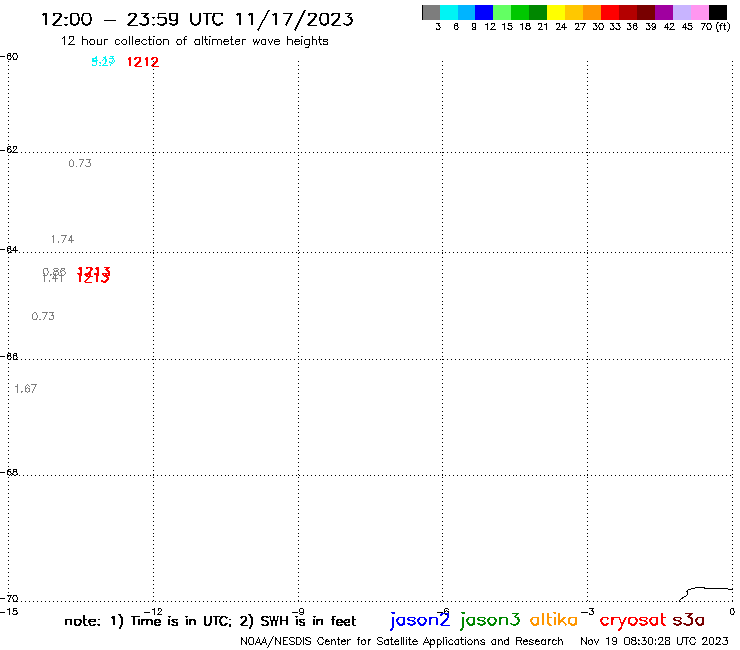Viewport: 740px width, 650px height.
Task: Click the '-70' latitude axis label
Action: (9, 599)
